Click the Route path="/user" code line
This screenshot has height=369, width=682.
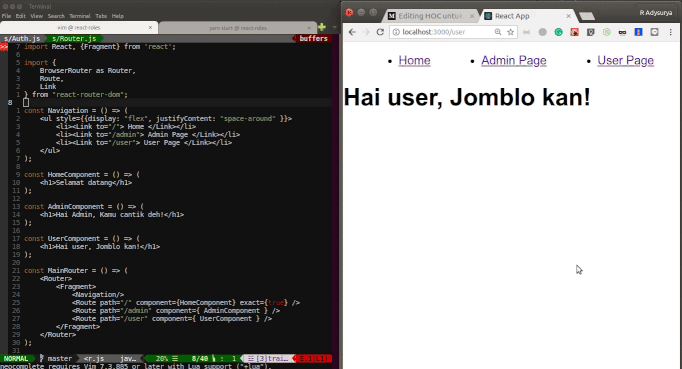pos(172,319)
